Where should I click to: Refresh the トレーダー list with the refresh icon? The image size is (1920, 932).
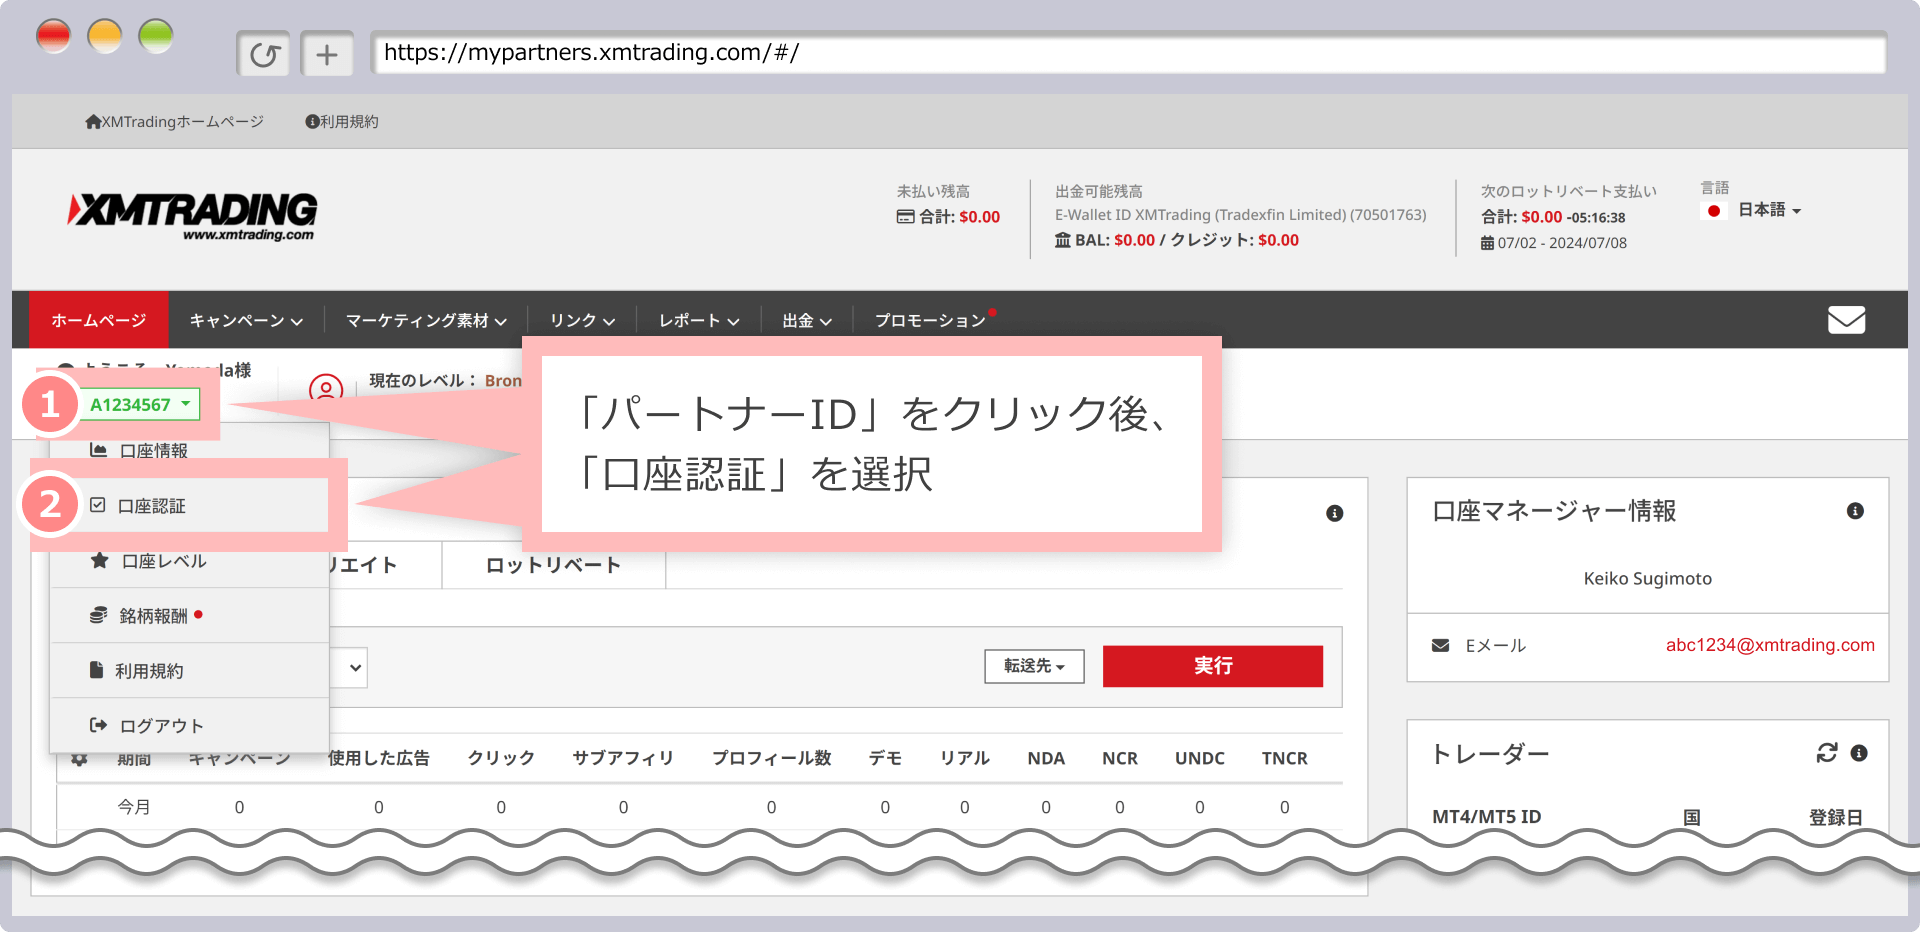pos(1827,753)
